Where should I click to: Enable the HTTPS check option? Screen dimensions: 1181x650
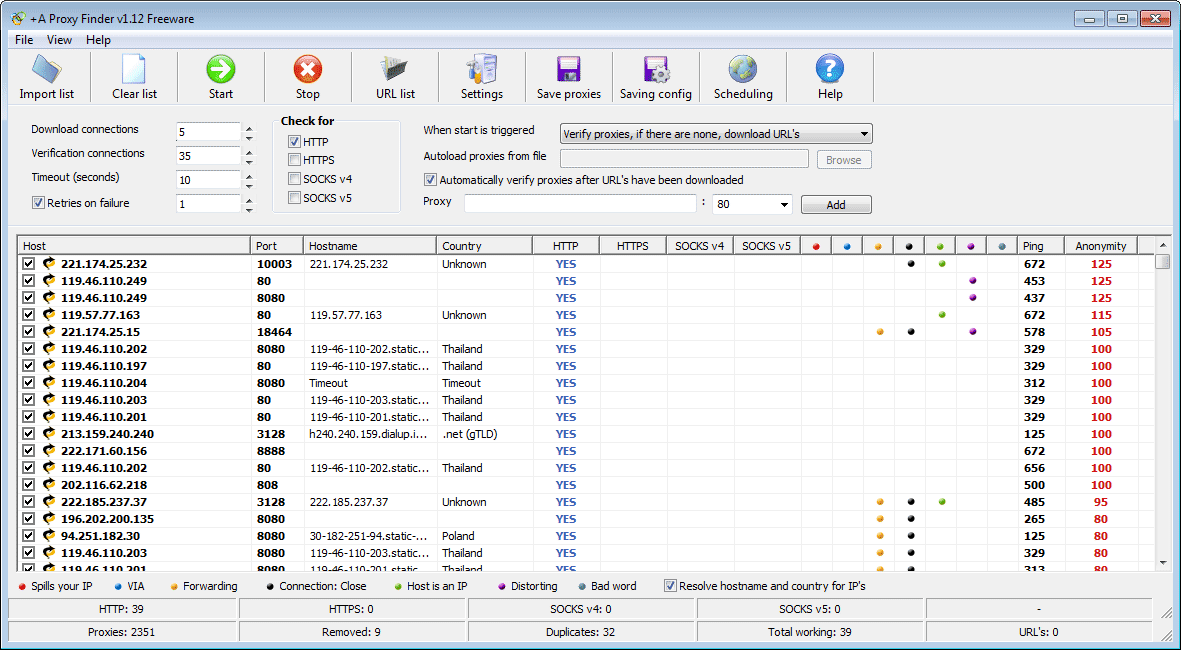[x=294, y=160]
